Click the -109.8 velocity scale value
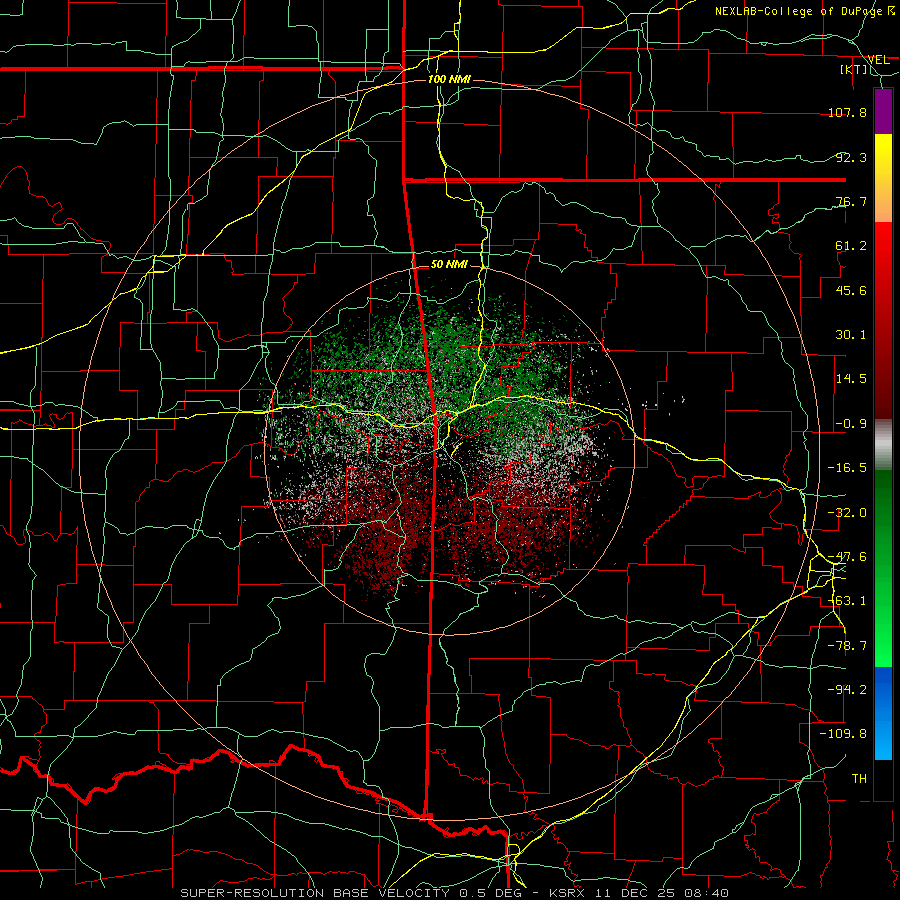Screen dimensions: 900x900 click(x=843, y=734)
